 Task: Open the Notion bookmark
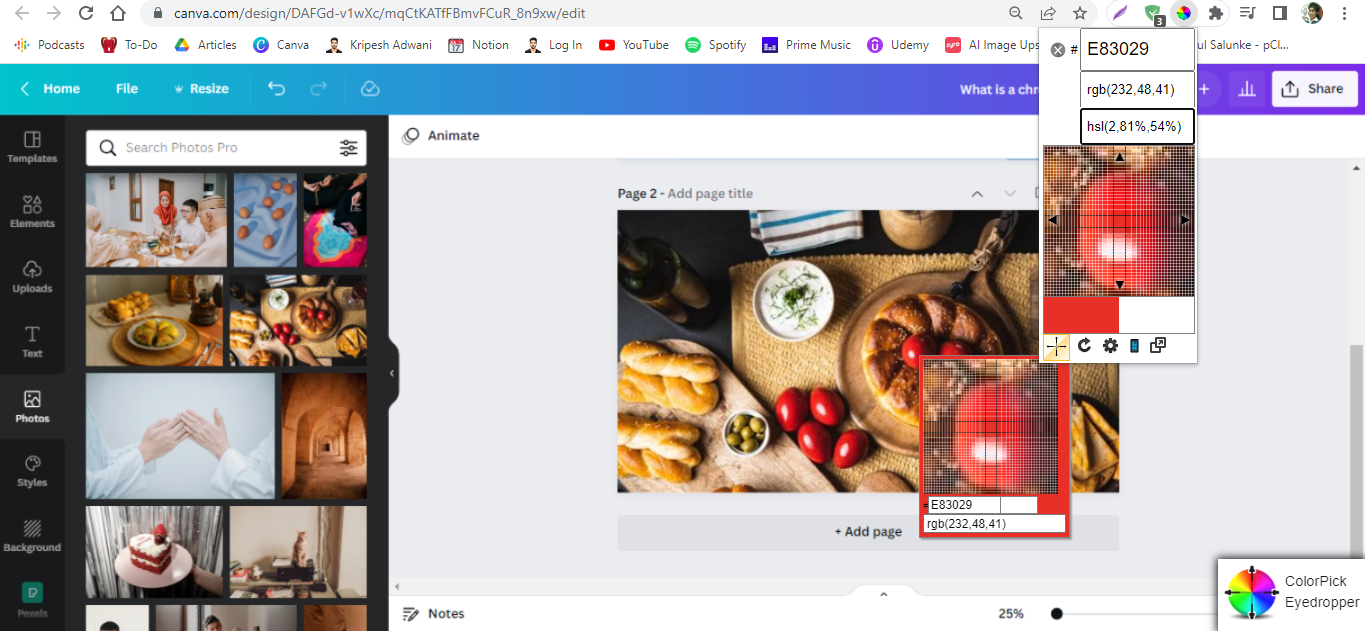click(x=478, y=45)
